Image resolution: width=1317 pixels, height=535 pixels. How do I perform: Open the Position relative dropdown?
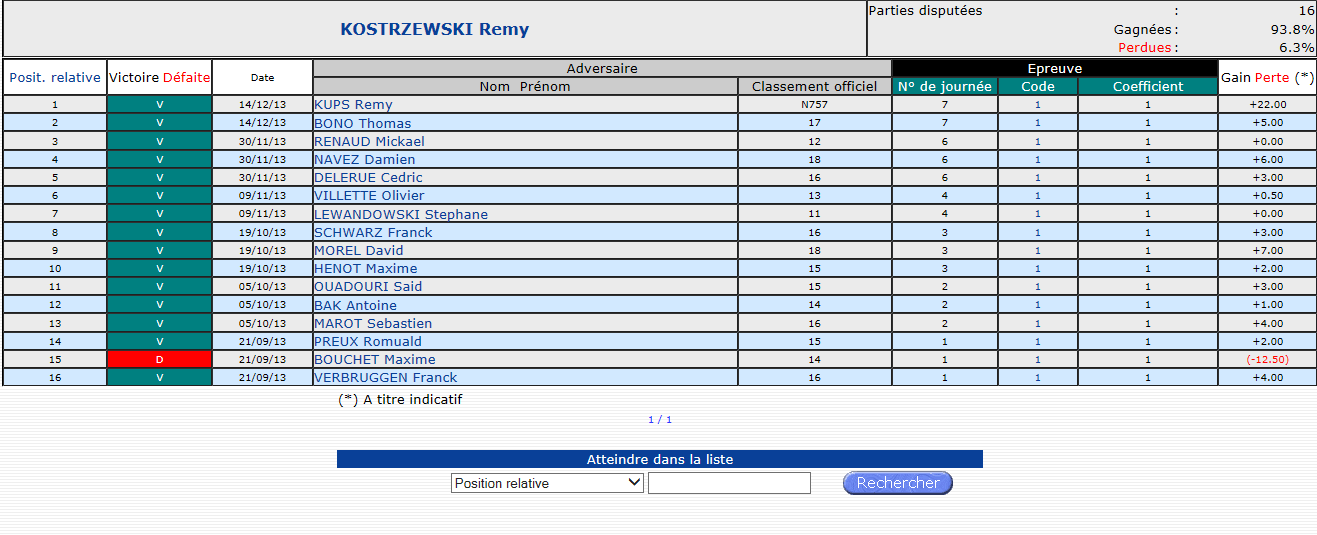click(x=547, y=483)
